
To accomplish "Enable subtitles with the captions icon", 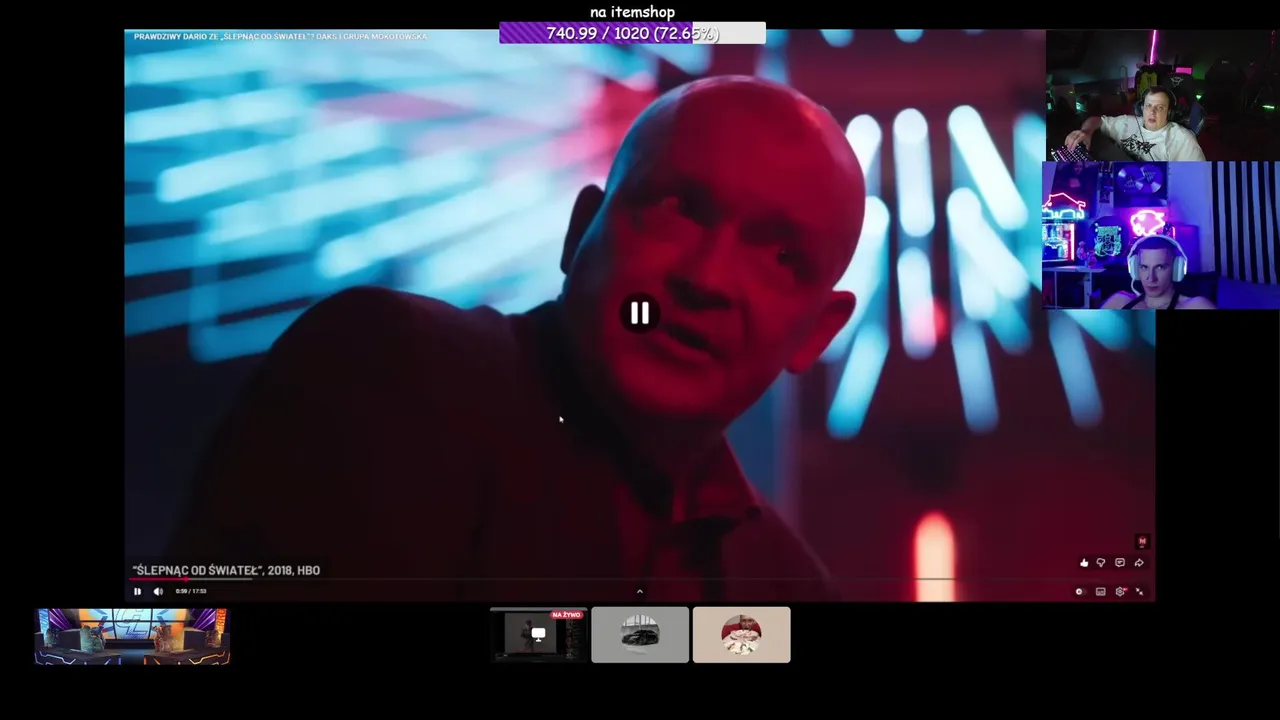I will [1100, 591].
